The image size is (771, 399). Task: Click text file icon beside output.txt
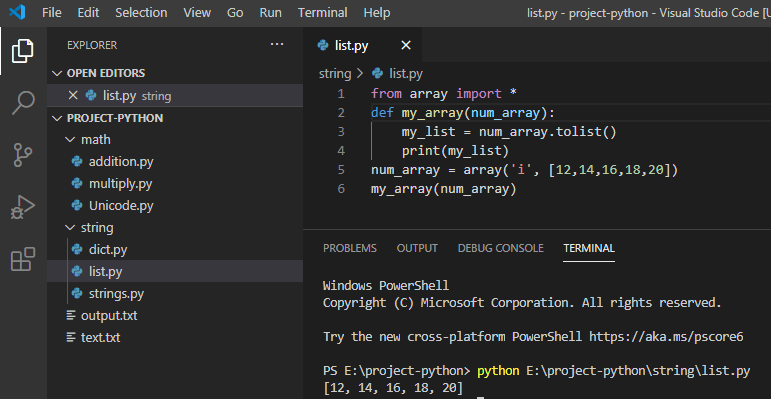click(x=71, y=315)
